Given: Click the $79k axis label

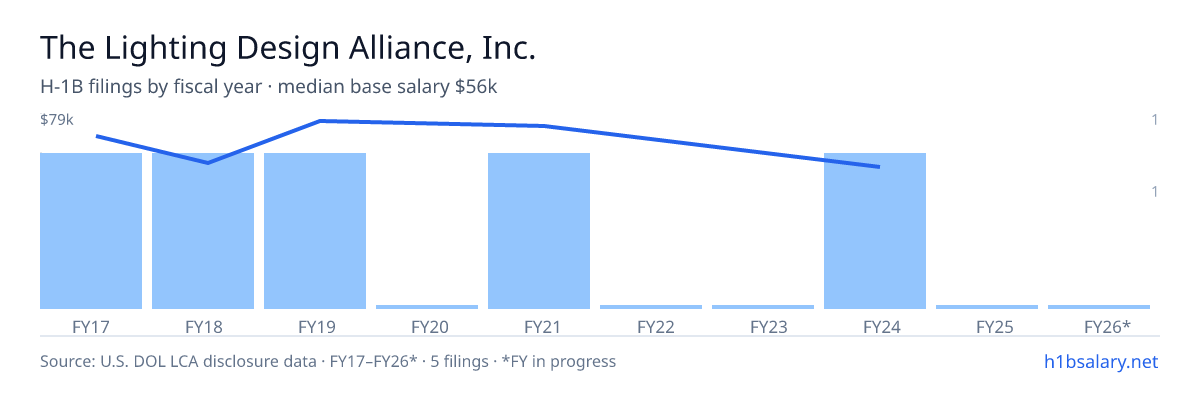Looking at the screenshot, I should 57,120.
